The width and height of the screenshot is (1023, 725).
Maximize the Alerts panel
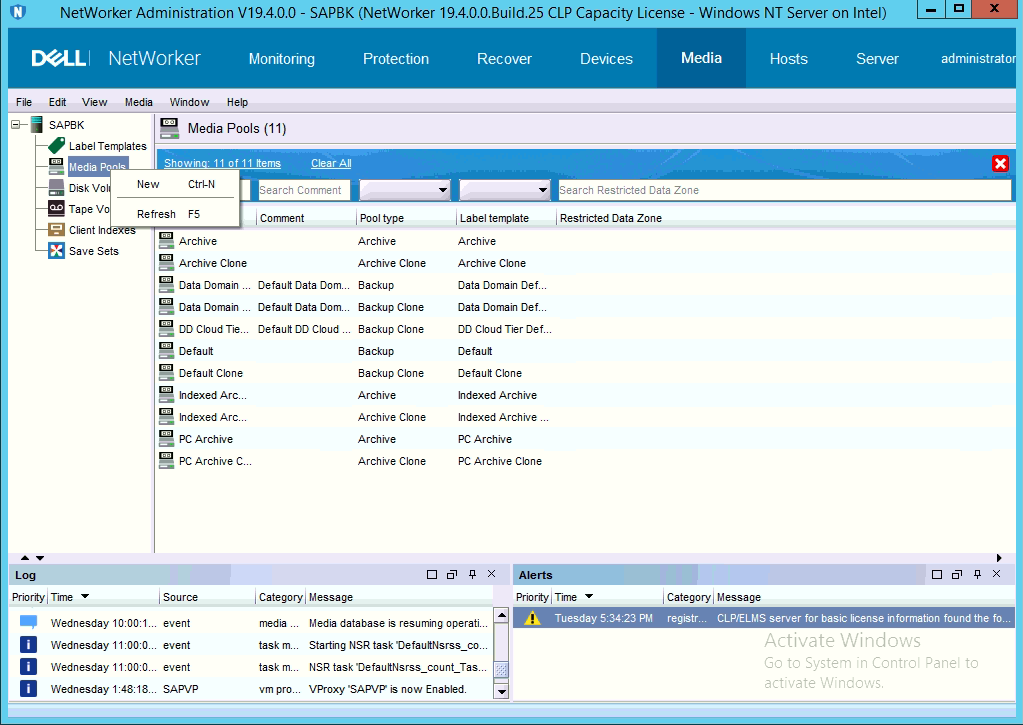pyautogui.click(x=937, y=575)
